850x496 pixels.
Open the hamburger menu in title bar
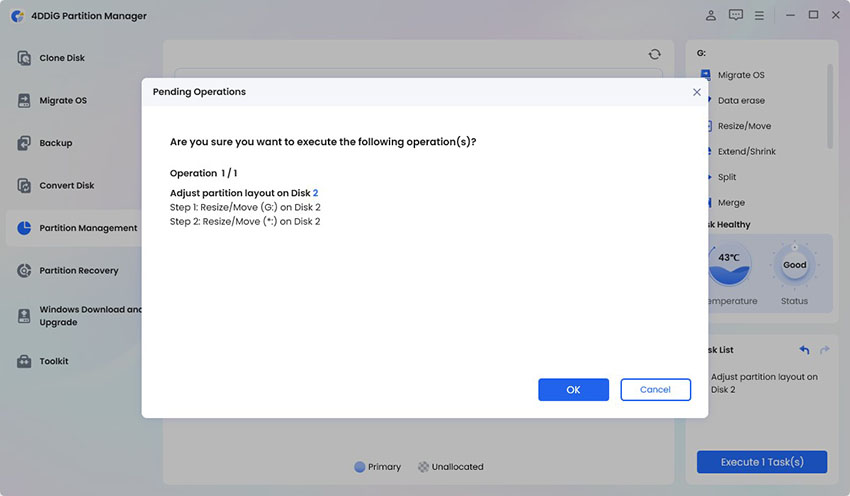[x=759, y=16]
